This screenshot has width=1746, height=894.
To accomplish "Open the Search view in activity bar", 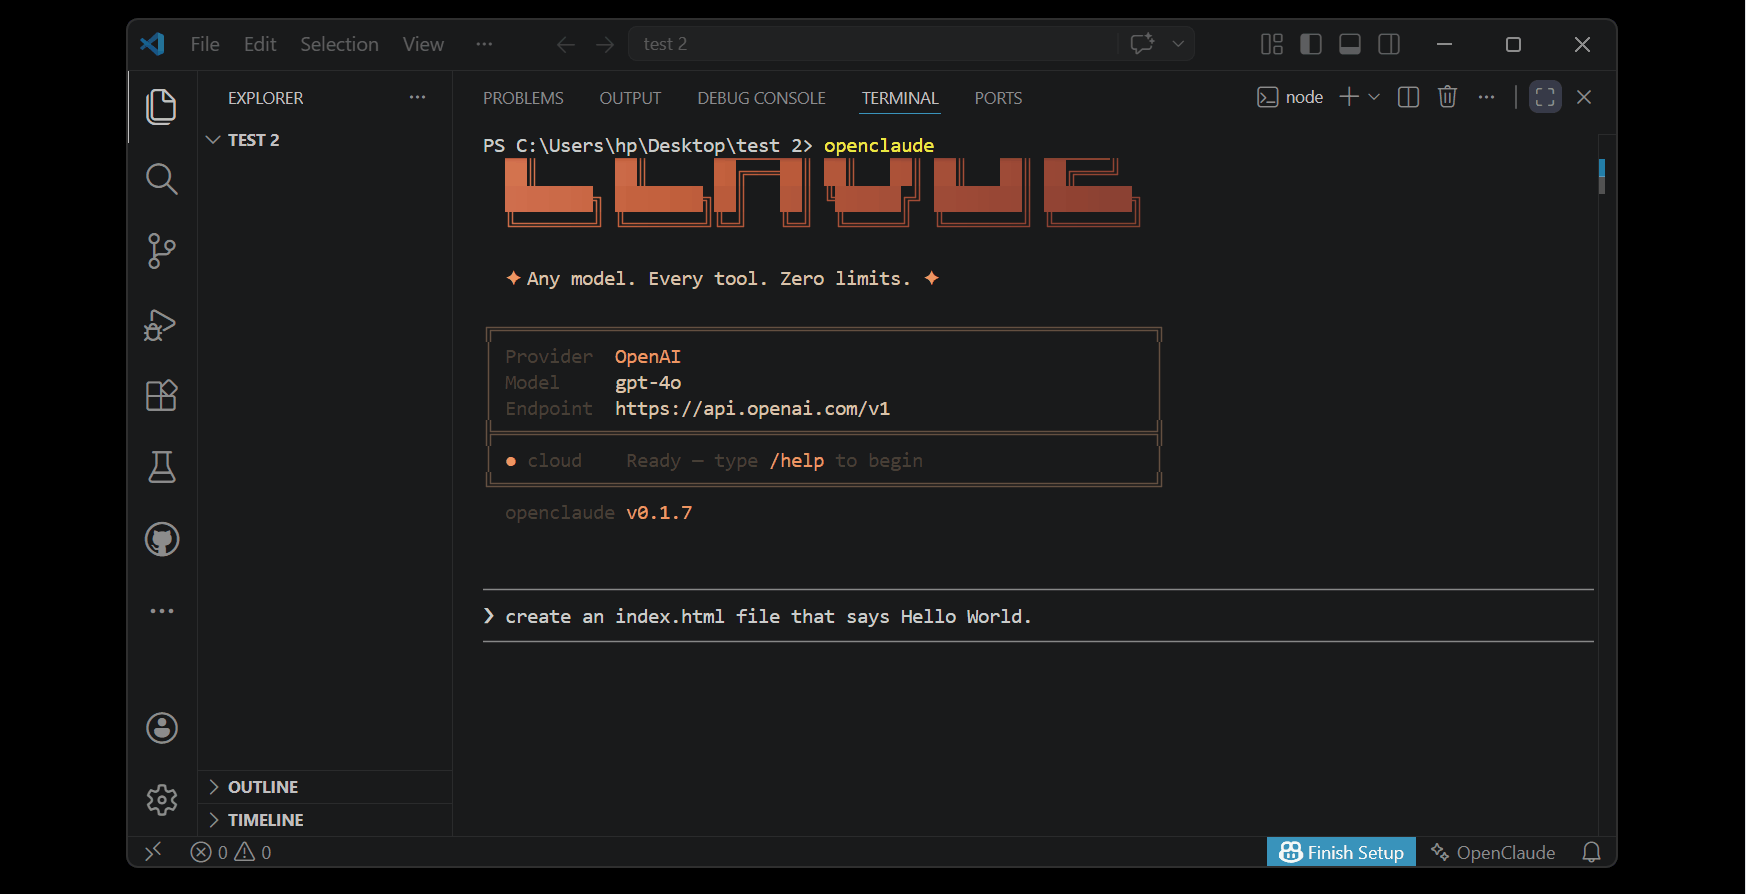I will click(161, 179).
